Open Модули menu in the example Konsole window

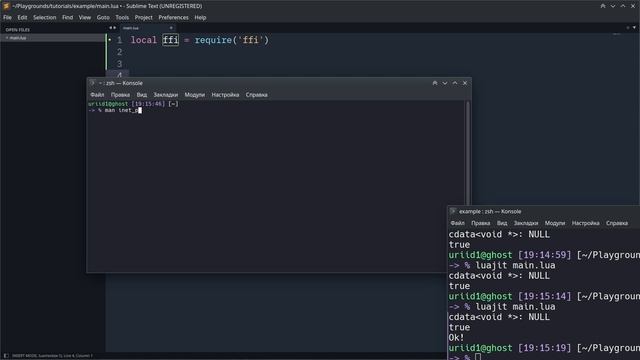pos(555,223)
